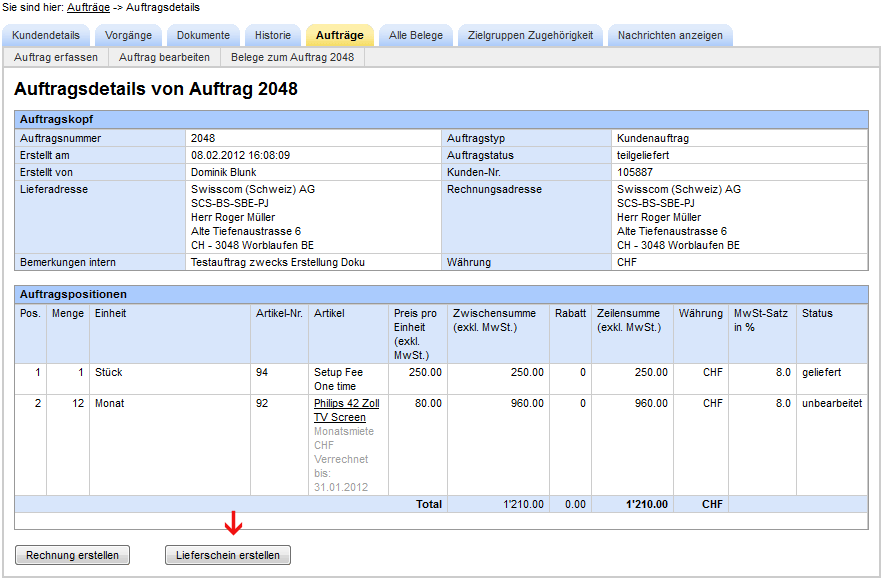
Task: Click the Lieferschein erstellen button
Action: pos(227,555)
